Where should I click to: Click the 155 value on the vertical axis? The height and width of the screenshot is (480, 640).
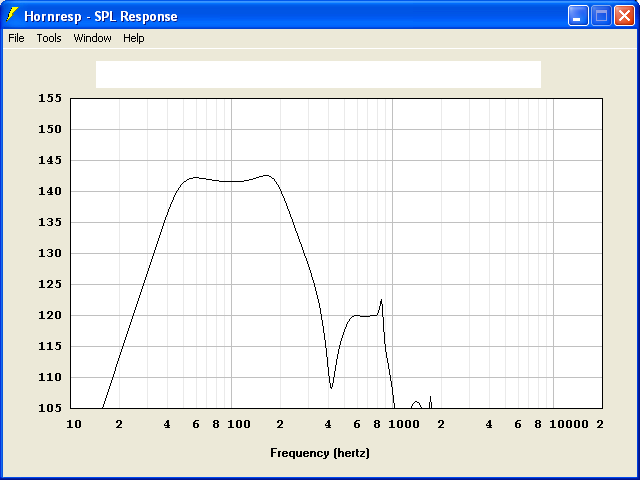[x=50, y=98]
